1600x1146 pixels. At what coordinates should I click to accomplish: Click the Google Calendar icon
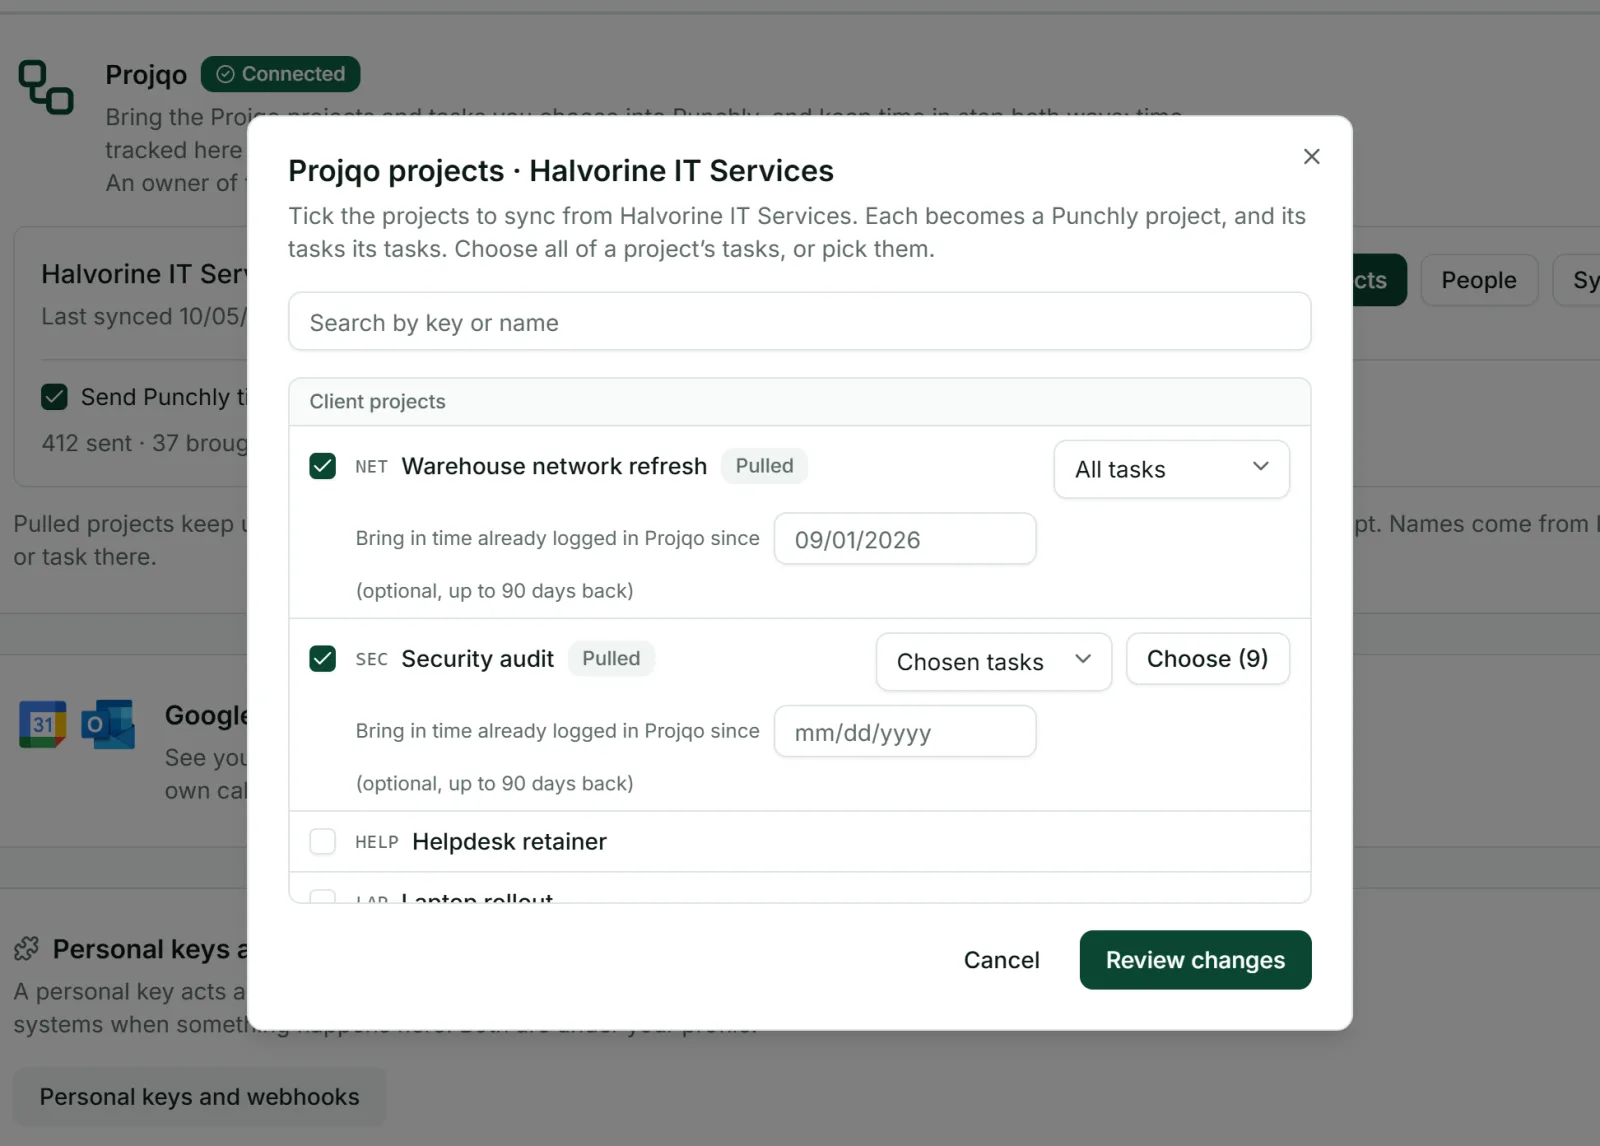click(43, 724)
